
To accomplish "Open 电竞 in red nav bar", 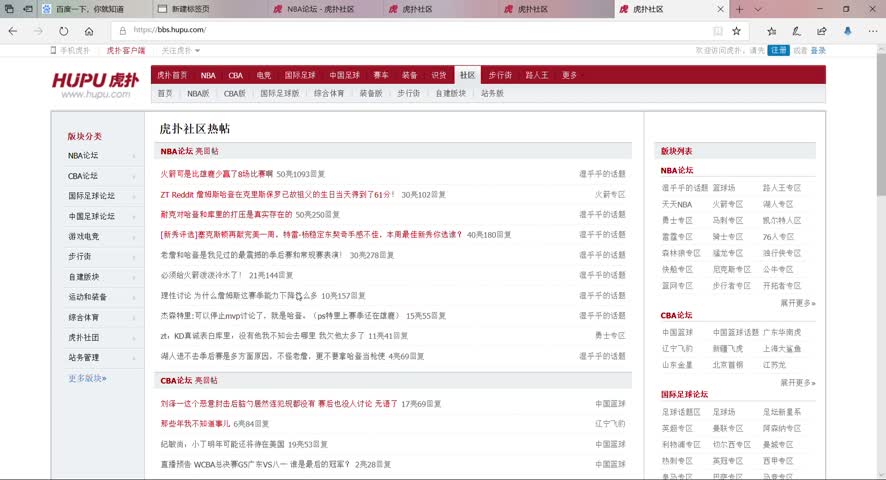I will point(263,75).
